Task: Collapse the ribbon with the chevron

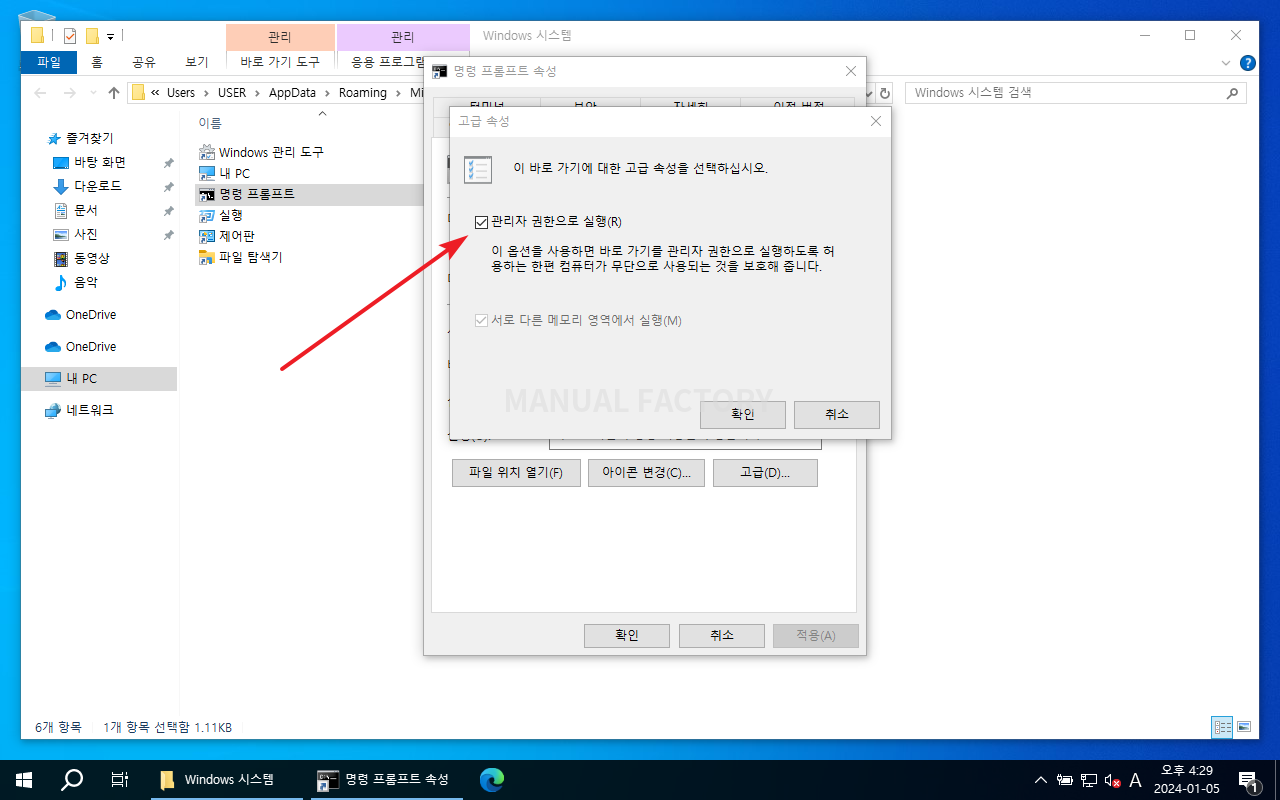Action: [x=1227, y=62]
